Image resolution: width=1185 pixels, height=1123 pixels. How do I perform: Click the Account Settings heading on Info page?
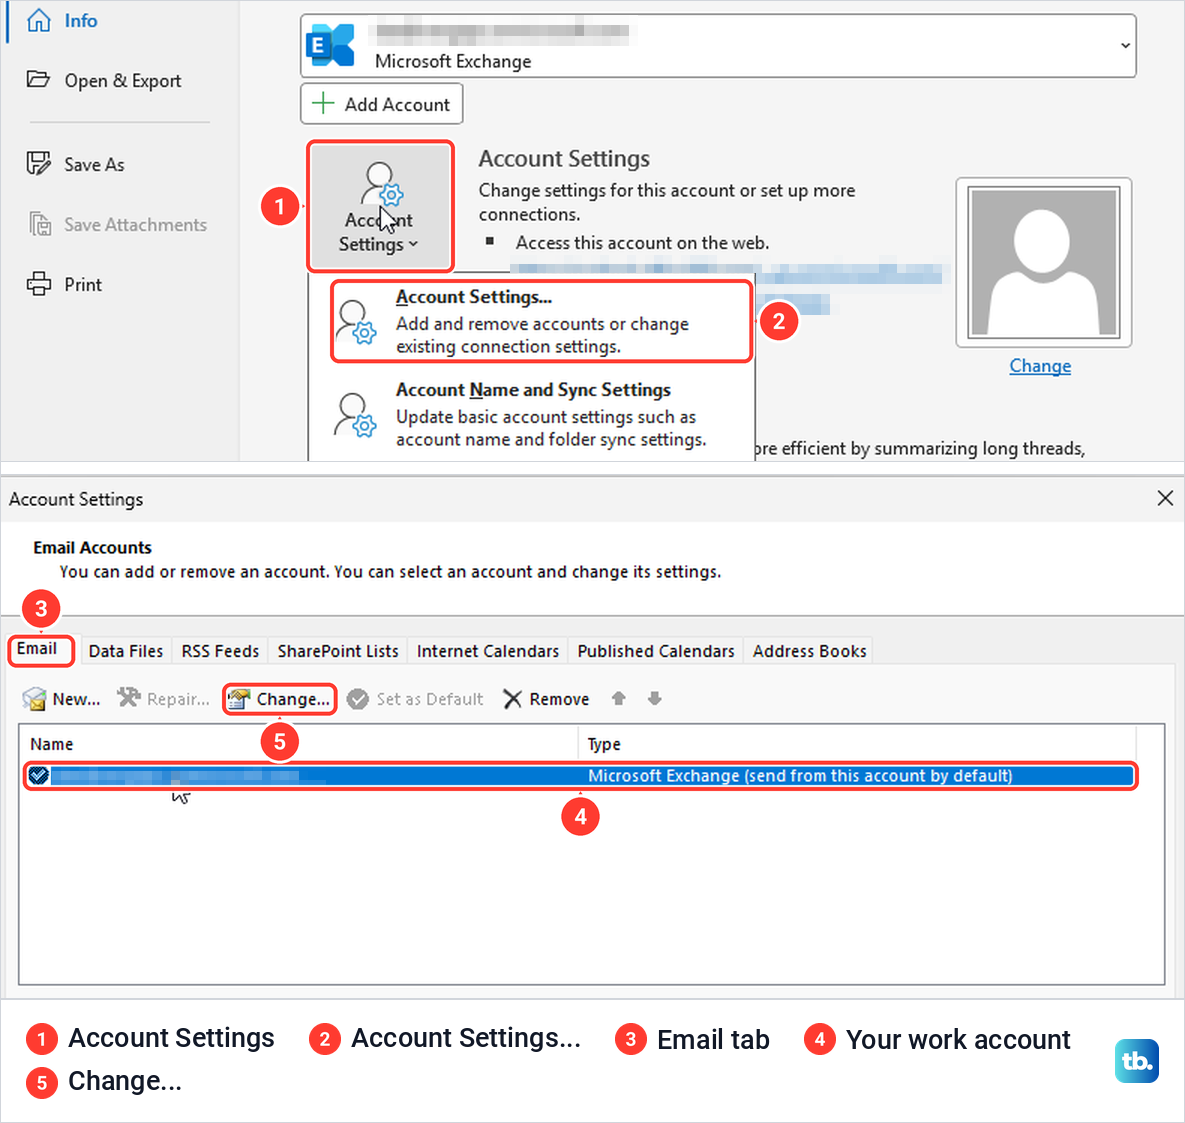[564, 159]
